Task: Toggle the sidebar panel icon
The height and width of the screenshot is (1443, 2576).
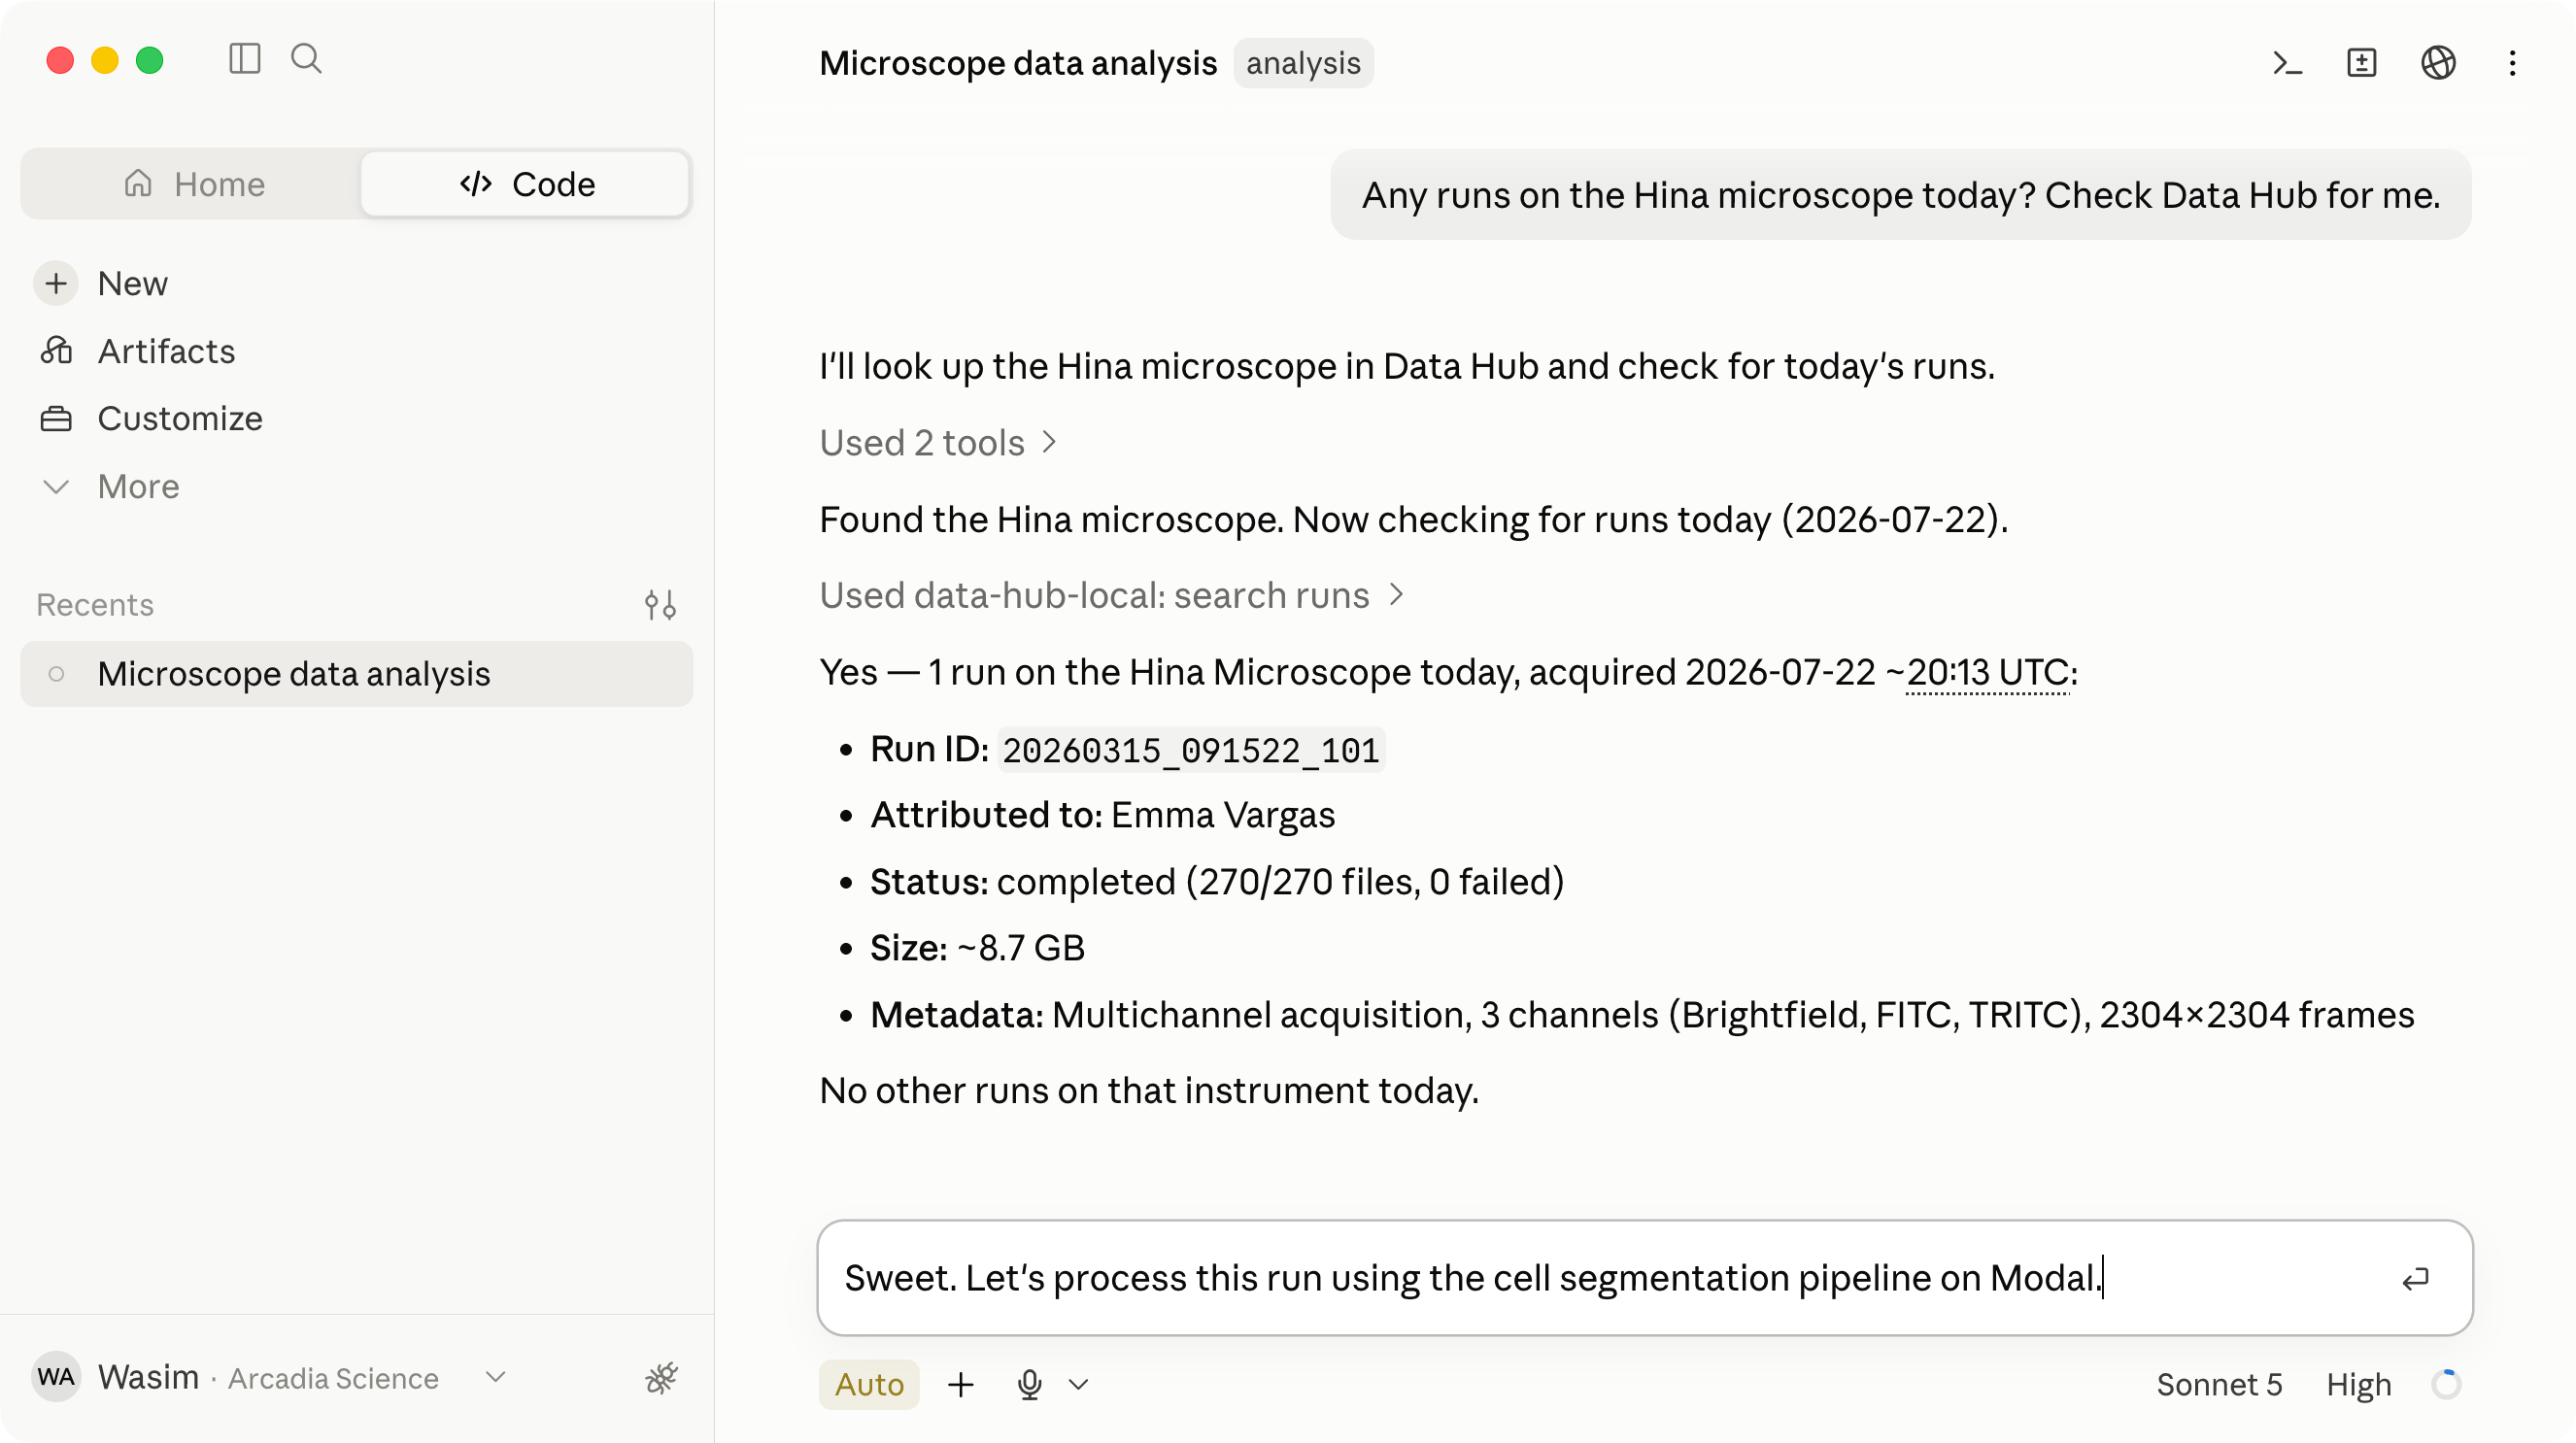Action: 244,59
